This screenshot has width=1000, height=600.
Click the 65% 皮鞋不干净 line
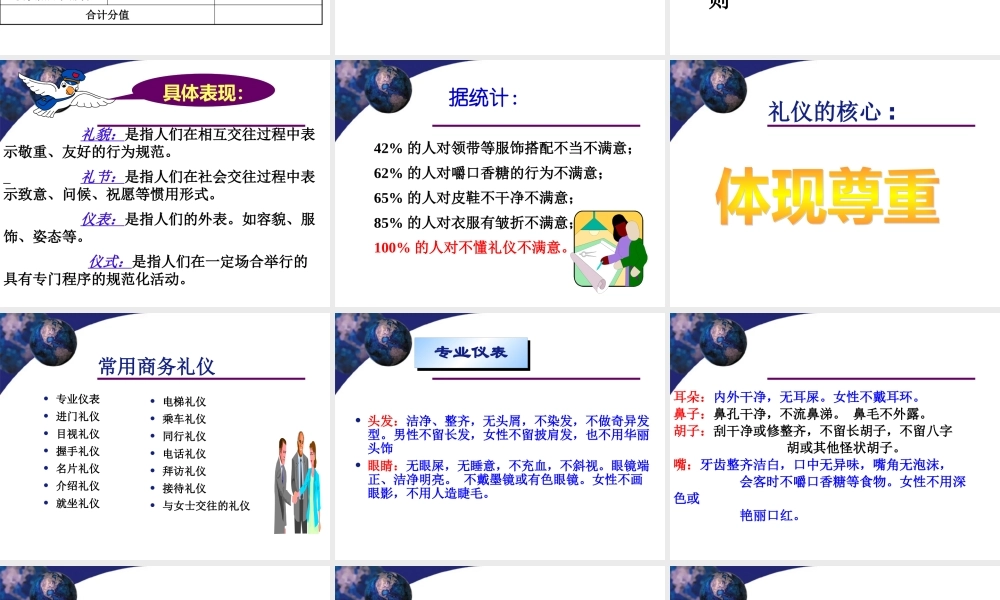click(474, 198)
